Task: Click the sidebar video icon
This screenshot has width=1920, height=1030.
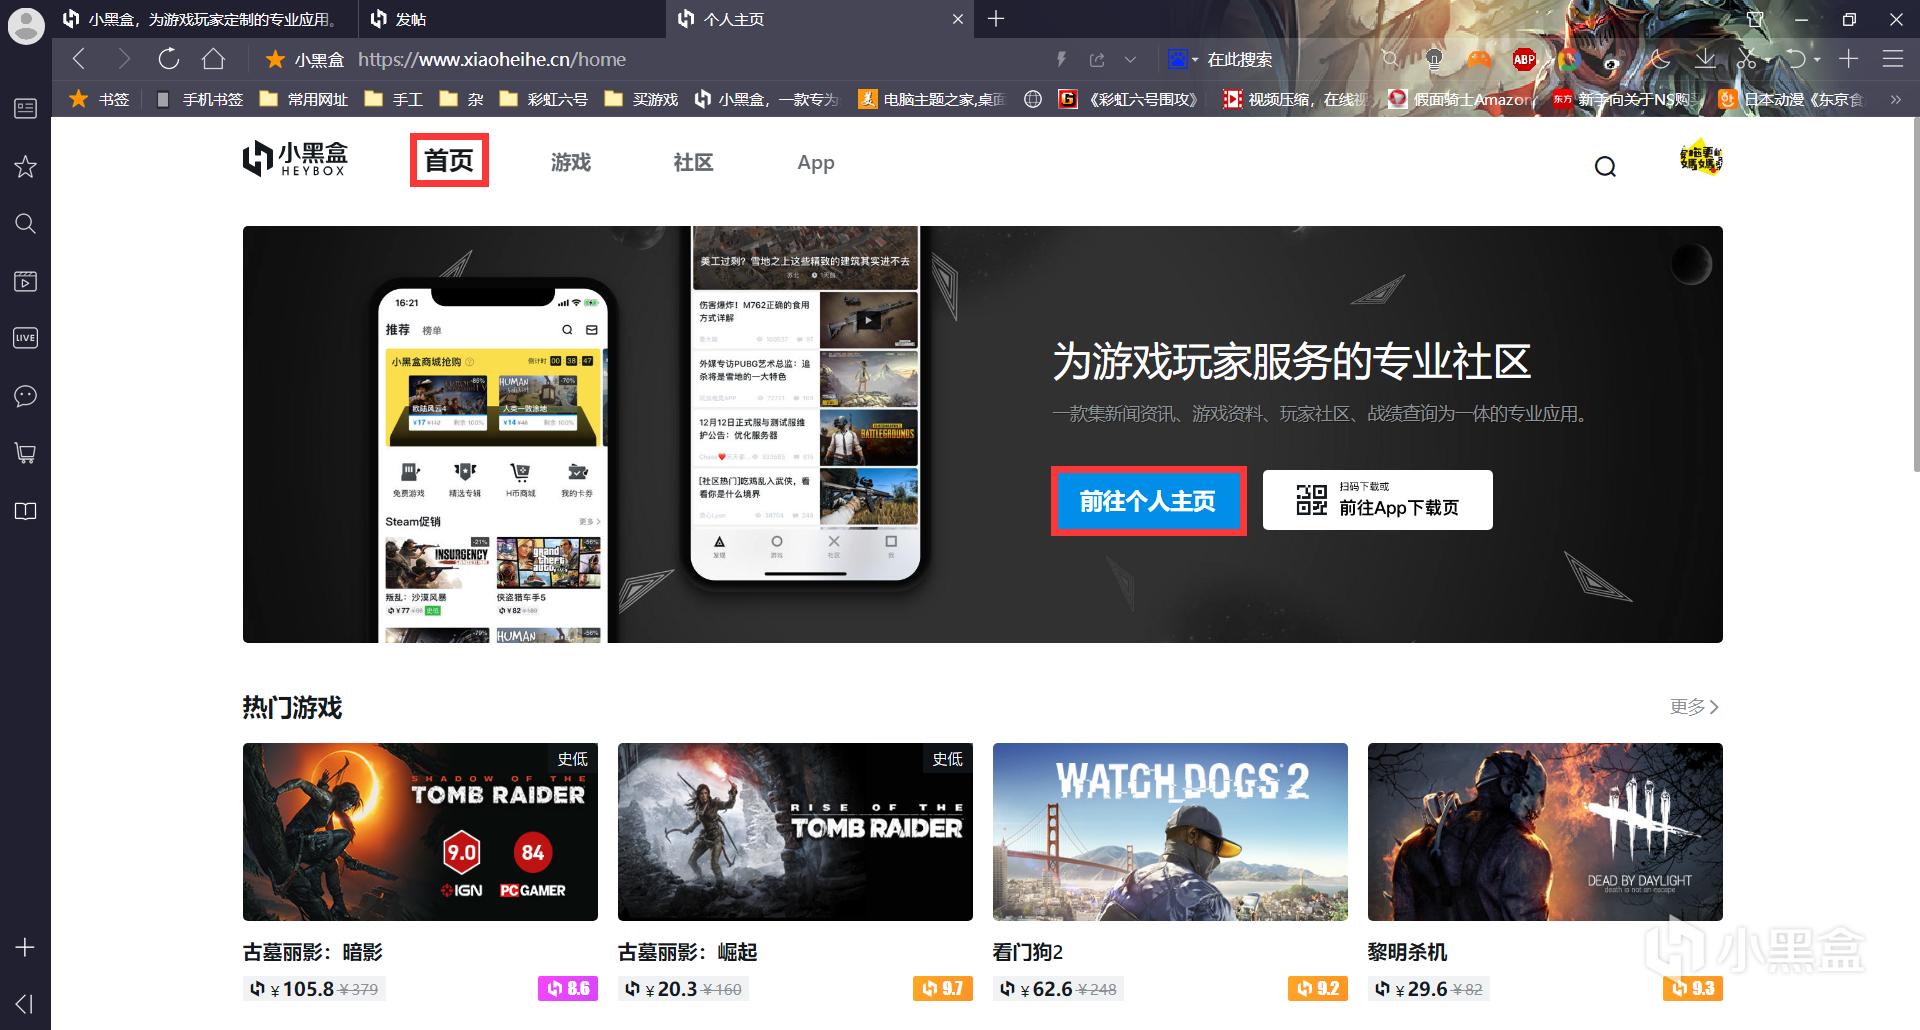Action: pos(25,281)
